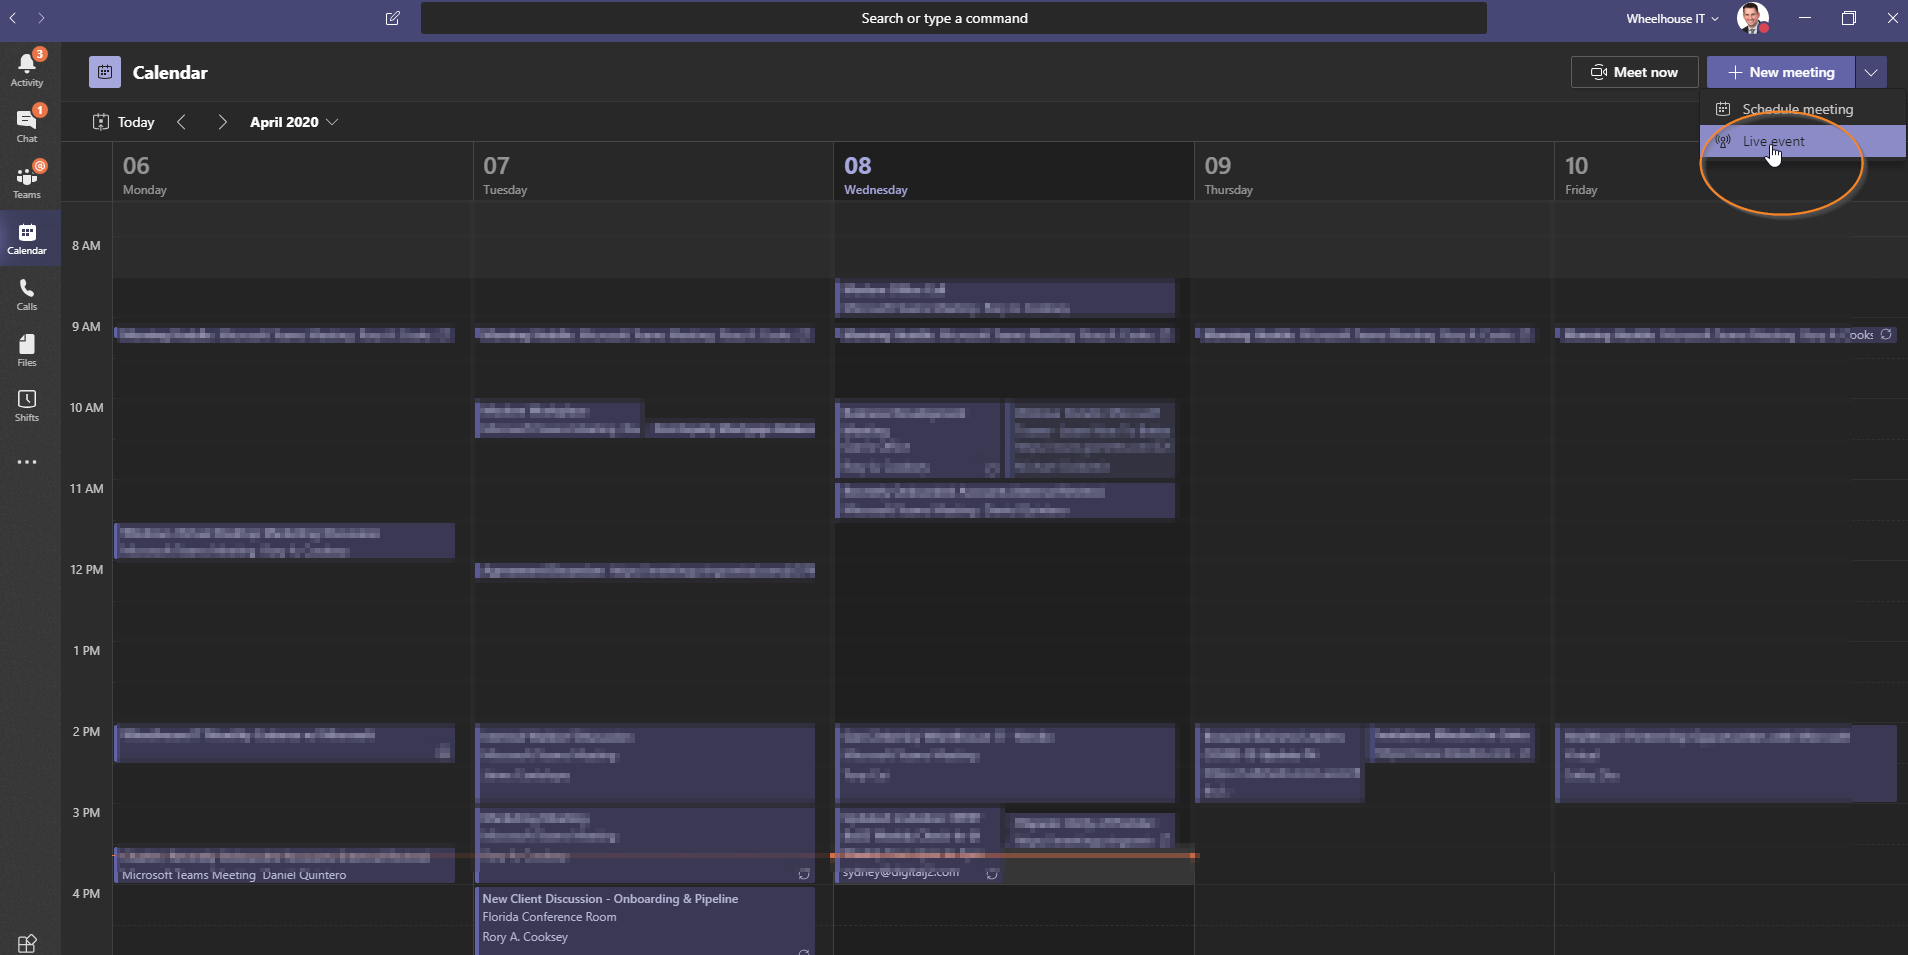1908x955 pixels.
Task: Open the Shifts app
Action: point(27,405)
